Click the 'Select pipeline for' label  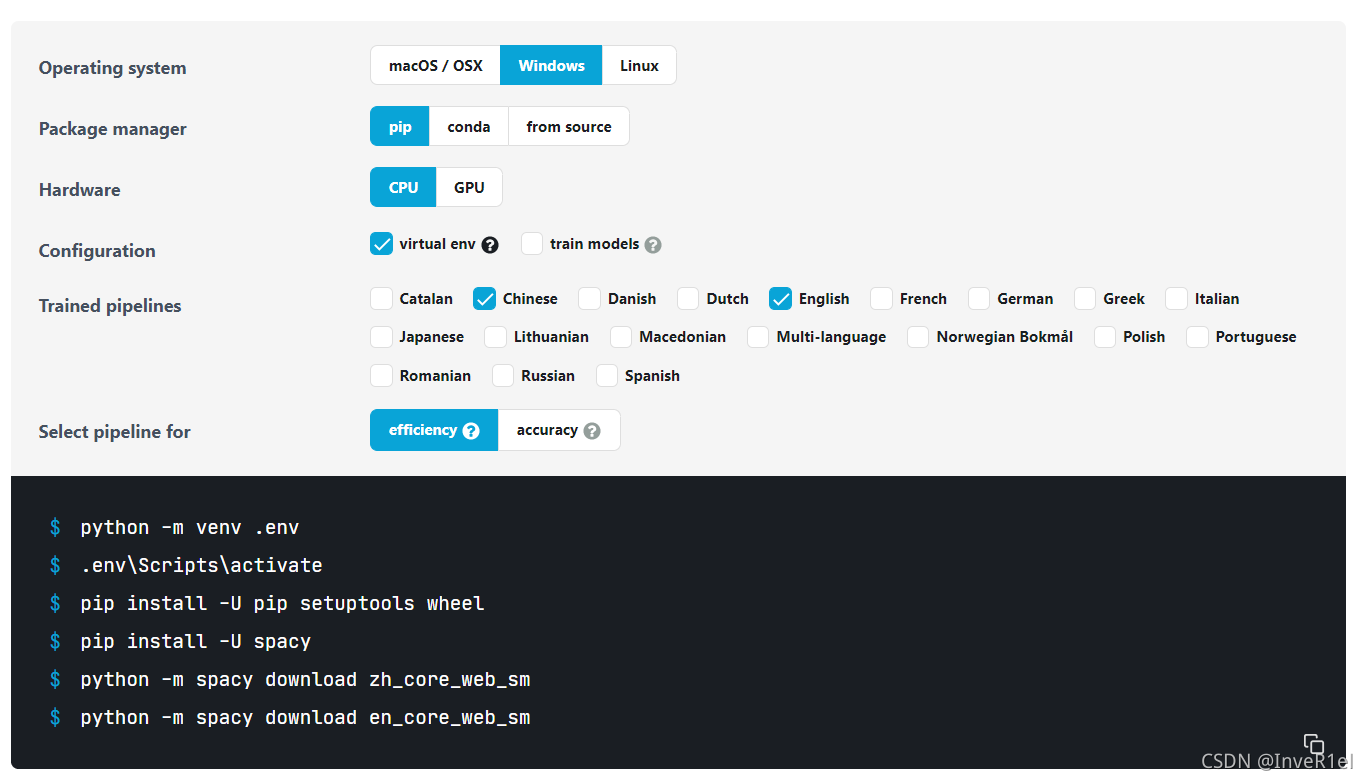click(114, 432)
